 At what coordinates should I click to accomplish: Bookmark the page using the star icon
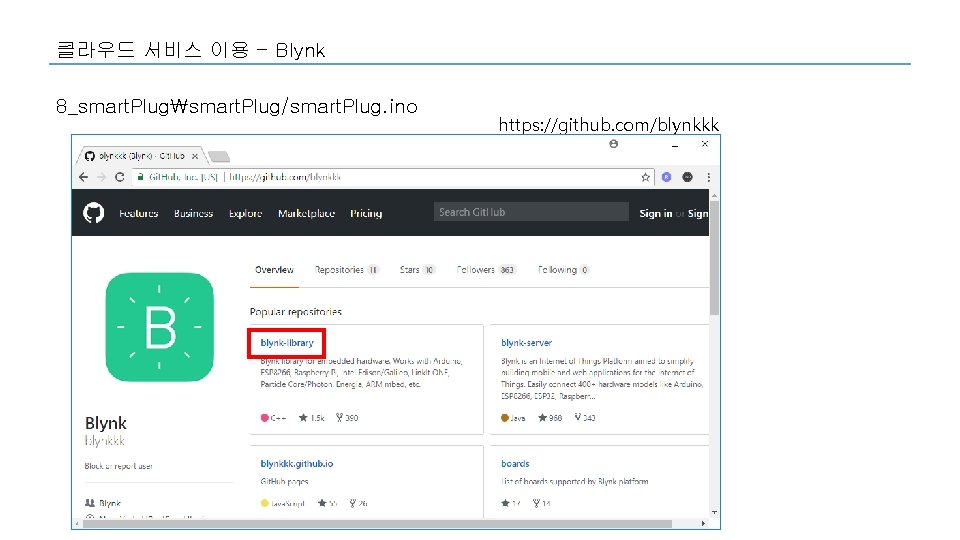click(645, 177)
